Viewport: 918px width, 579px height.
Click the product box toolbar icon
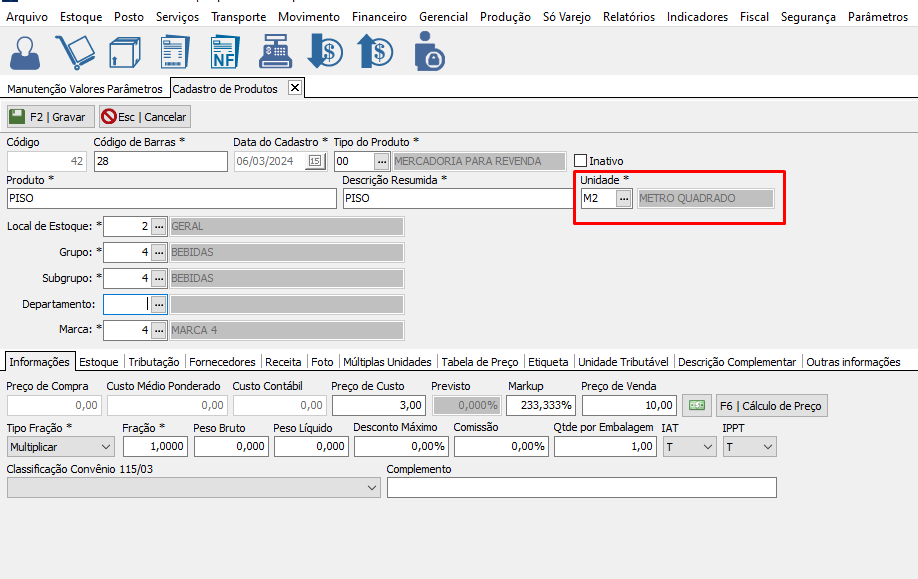pos(126,52)
